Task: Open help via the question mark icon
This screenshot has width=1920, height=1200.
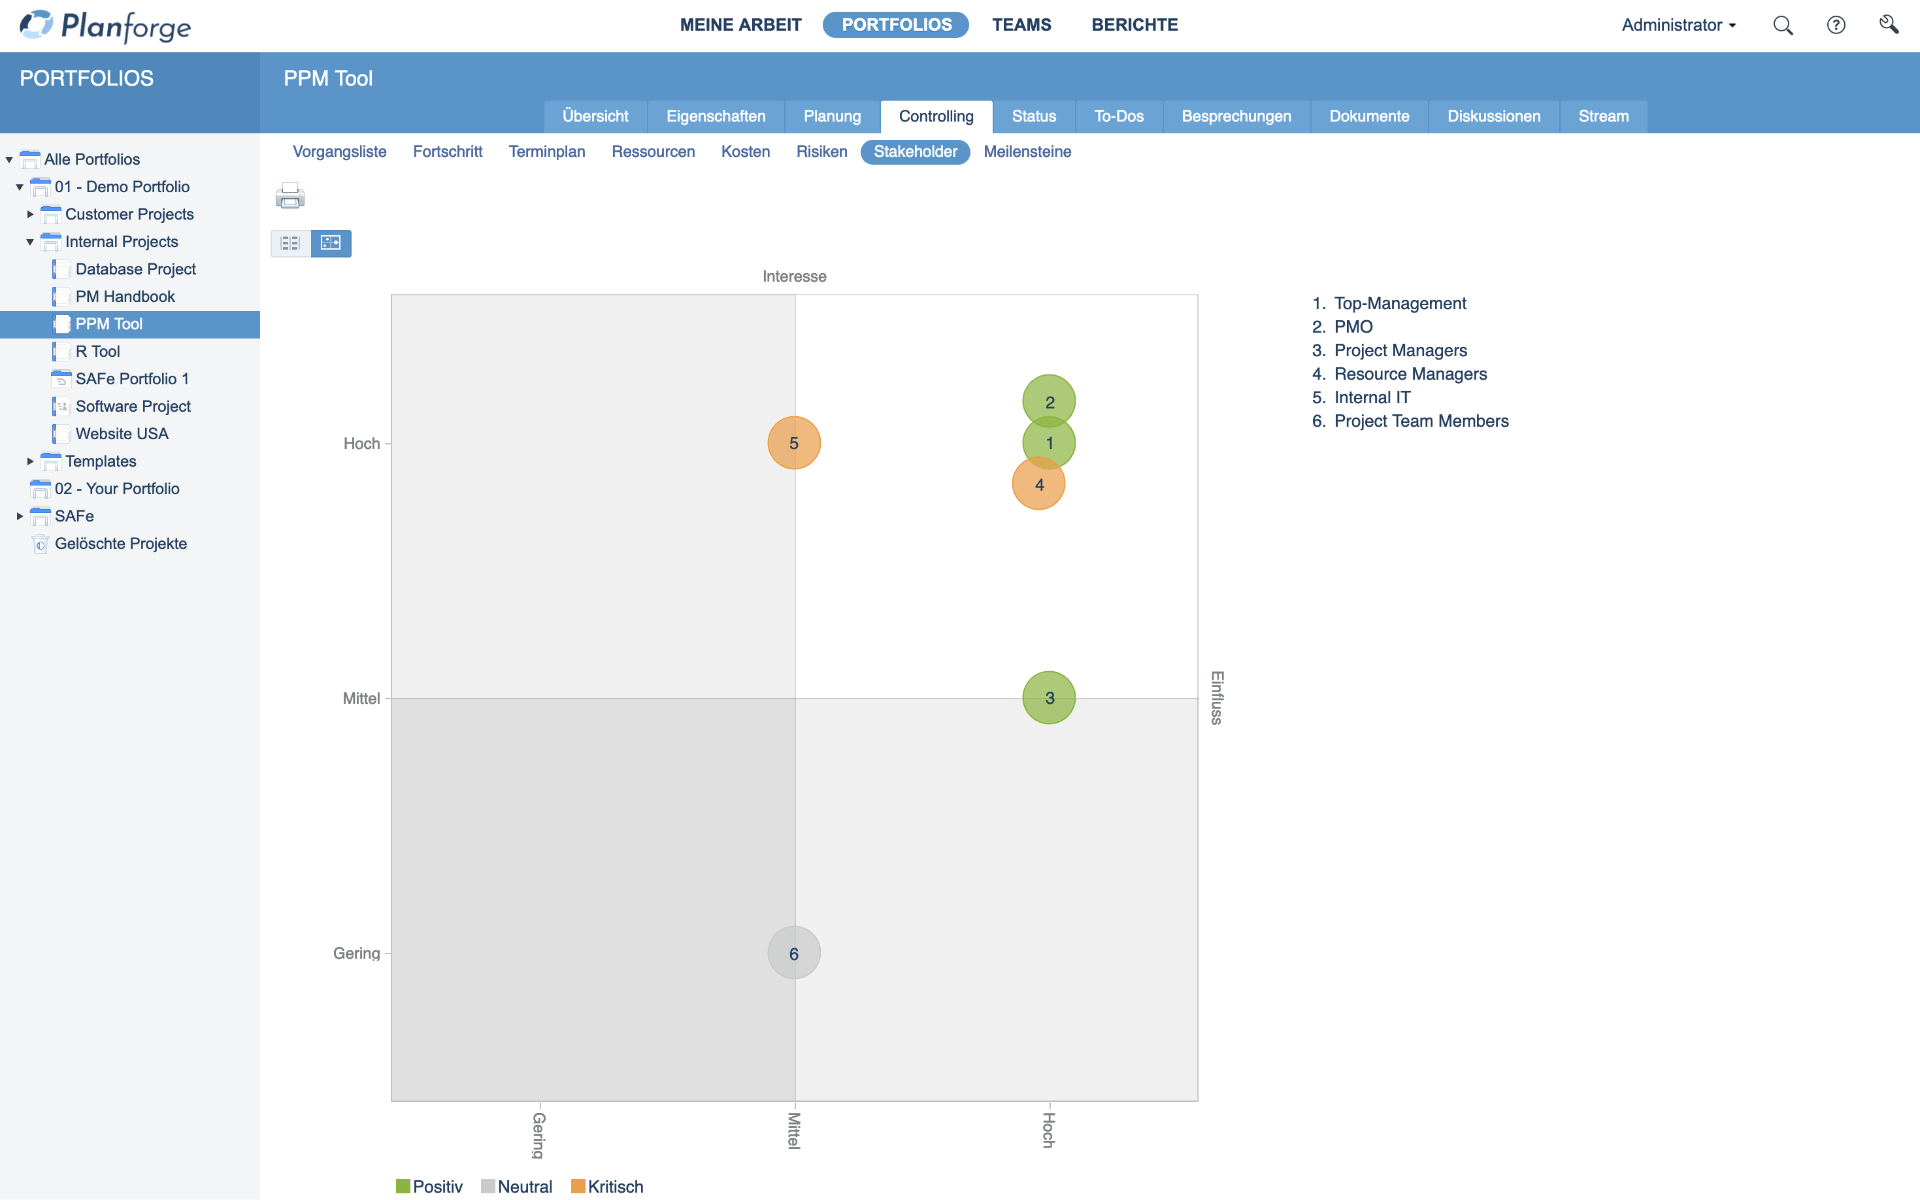Action: point(1837,25)
